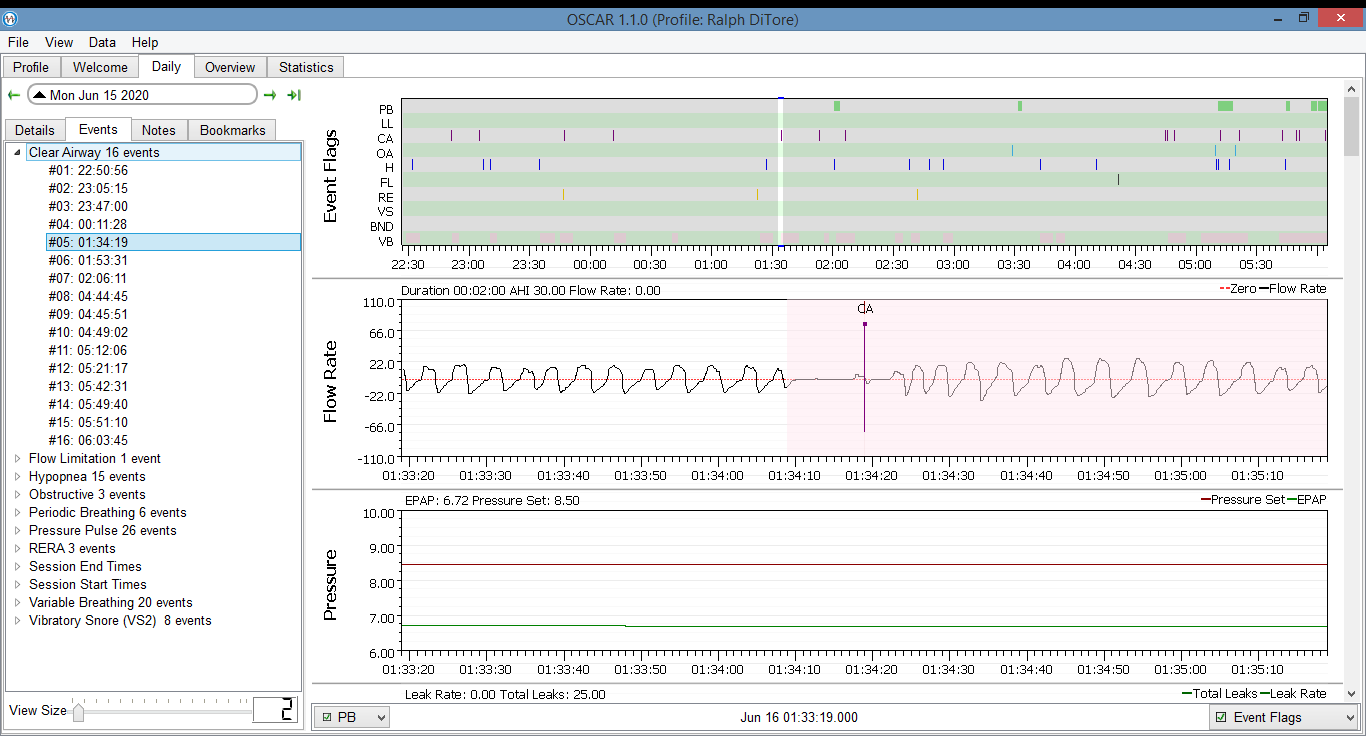Click the View Size slider handle

coord(78,711)
